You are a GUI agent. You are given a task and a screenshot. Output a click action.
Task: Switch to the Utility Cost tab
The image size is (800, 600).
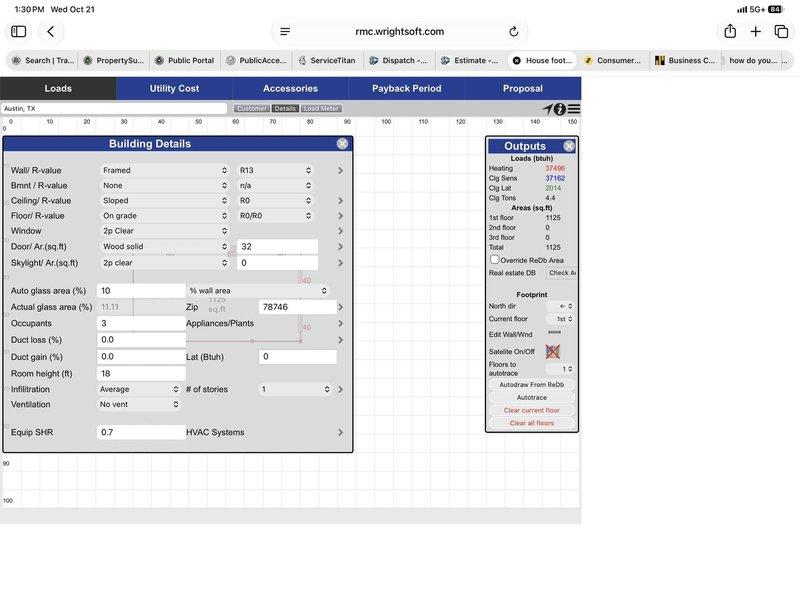point(174,88)
